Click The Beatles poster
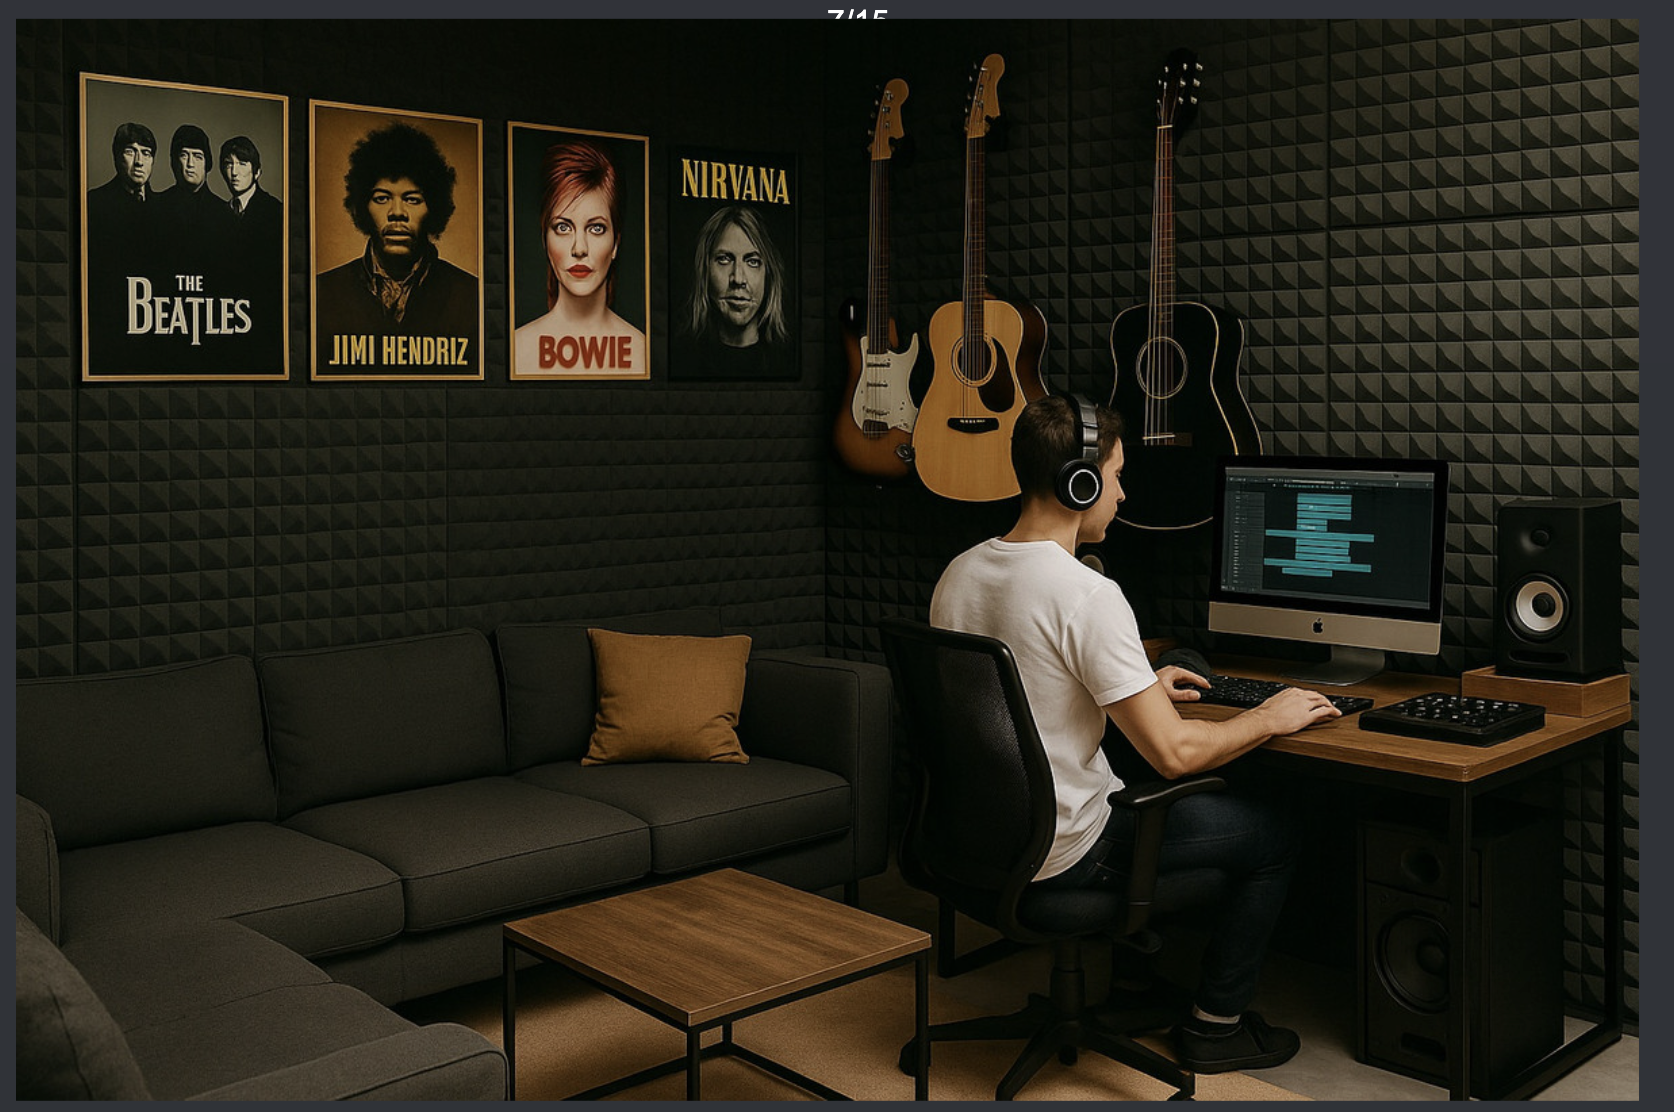Screen dimensions: 1674x1112 [185, 228]
